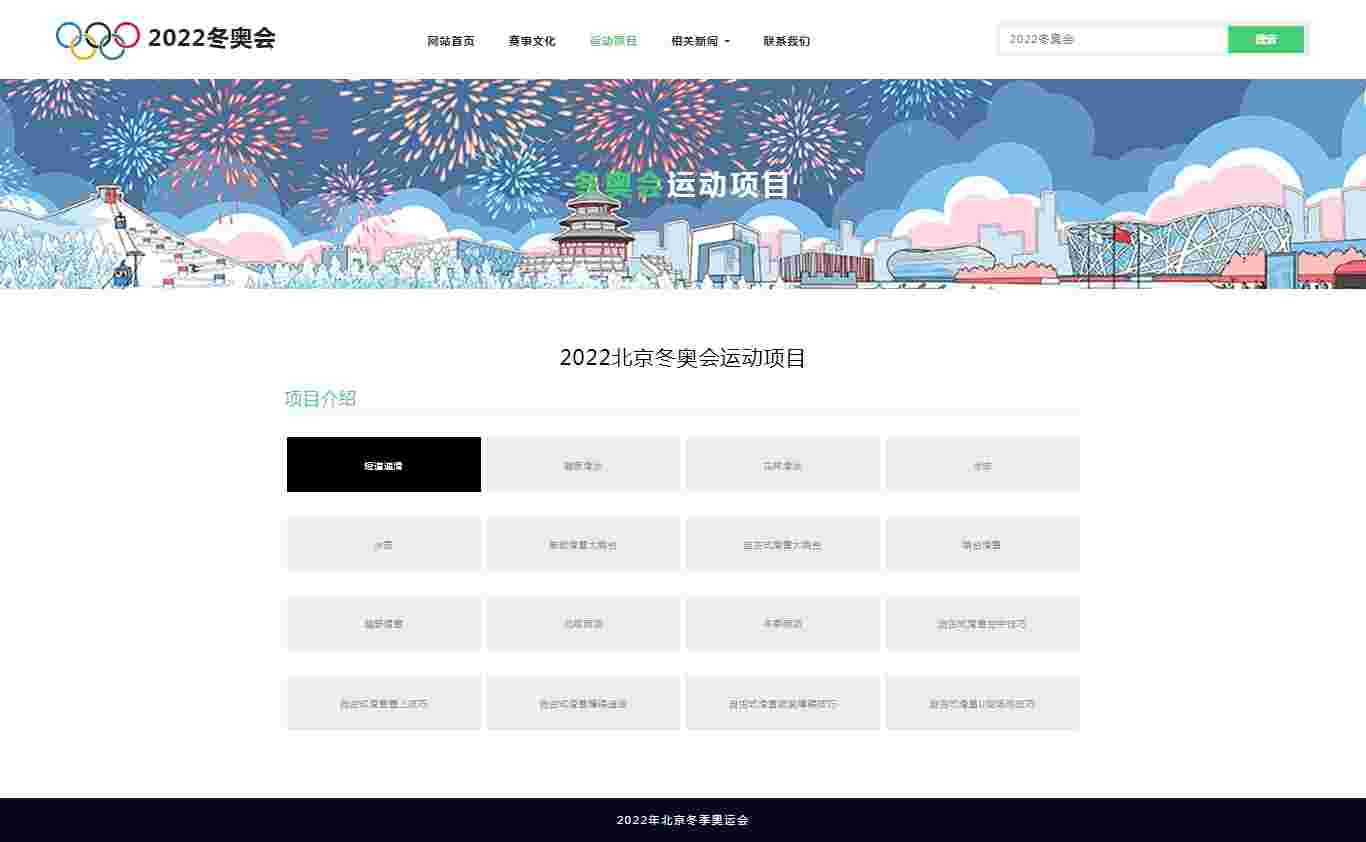
Task: Go to the 赛事文化 nav item
Action: [532, 41]
